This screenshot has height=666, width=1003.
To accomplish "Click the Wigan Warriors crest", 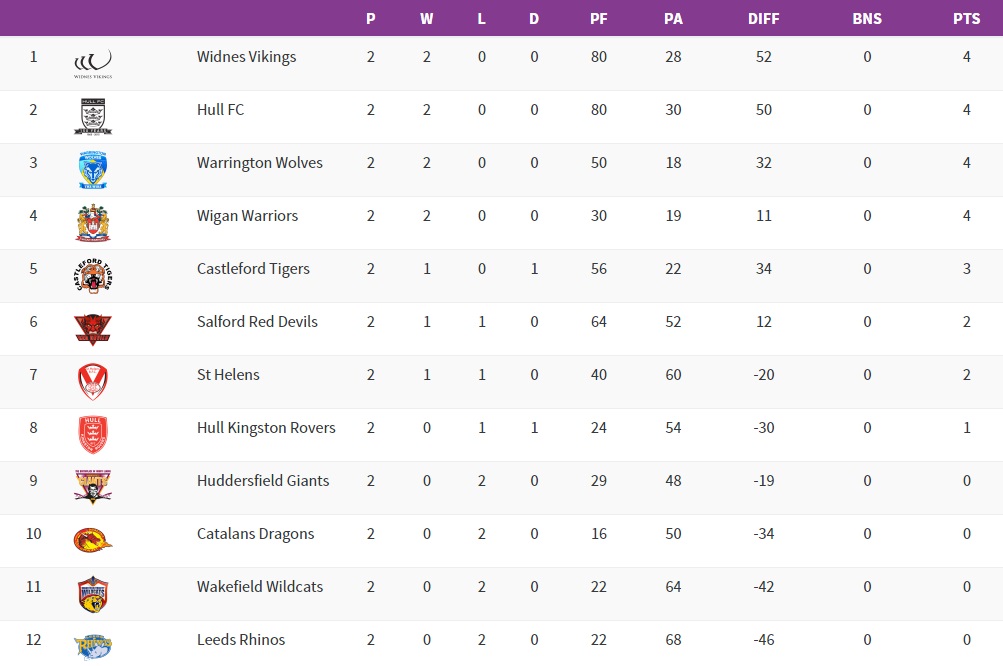I will point(93,223).
